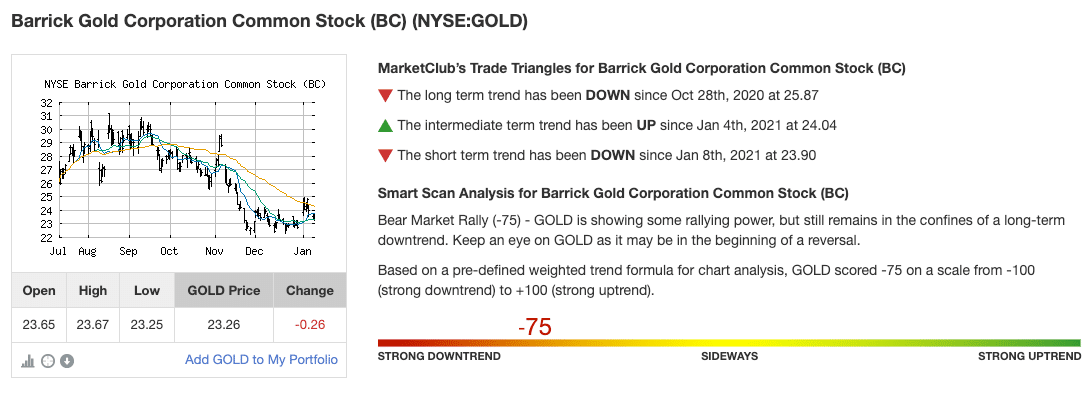Screen dimensions: 1090x394
Task: Click the High column header
Action: [92, 290]
